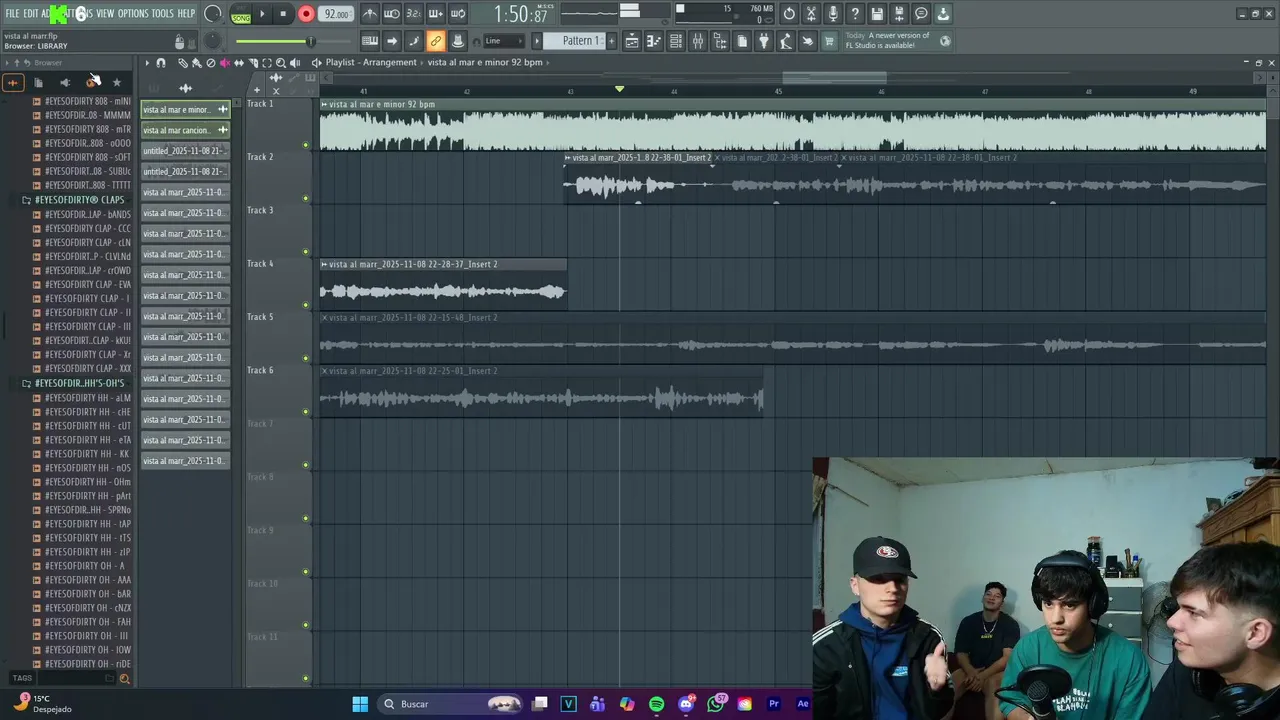Select the Zoom magnifier tool in Playlist
This screenshot has width=1280, height=720.
tap(281, 63)
